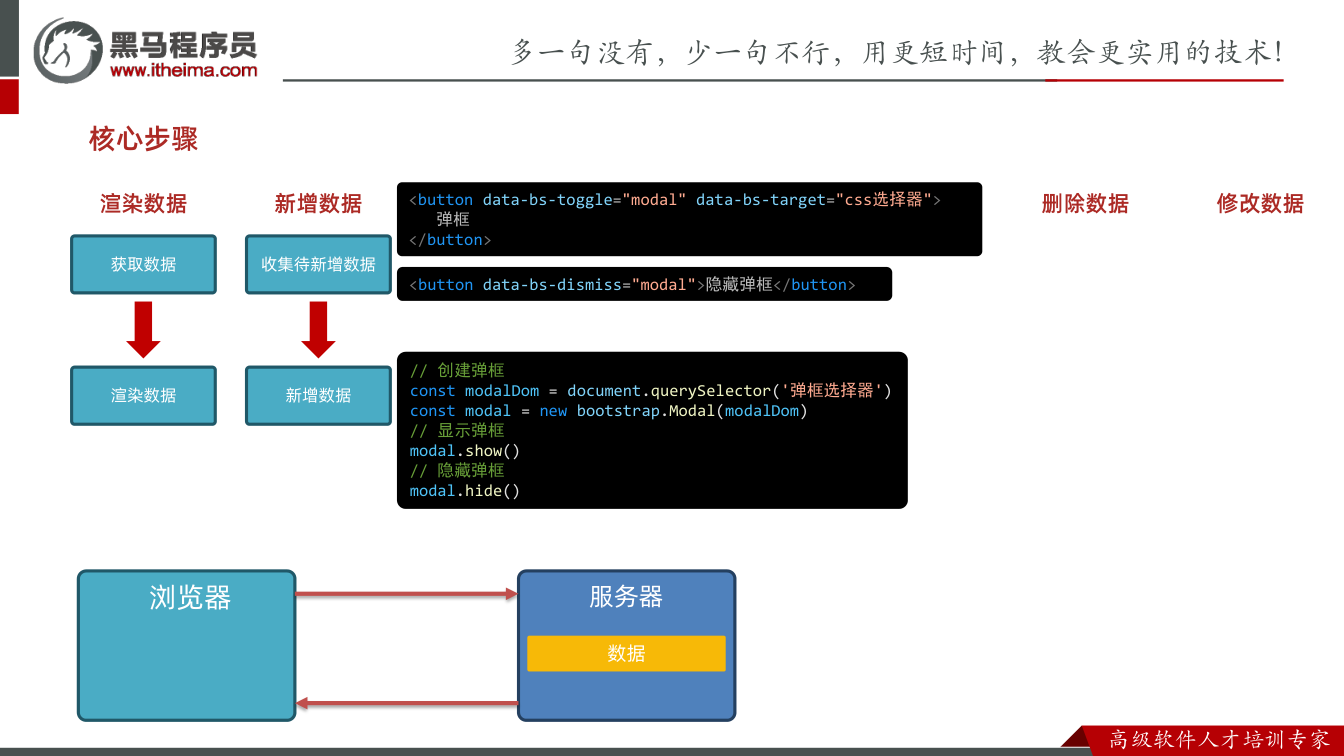
Task: Click the arrow returning to browser
Action: tap(406, 704)
